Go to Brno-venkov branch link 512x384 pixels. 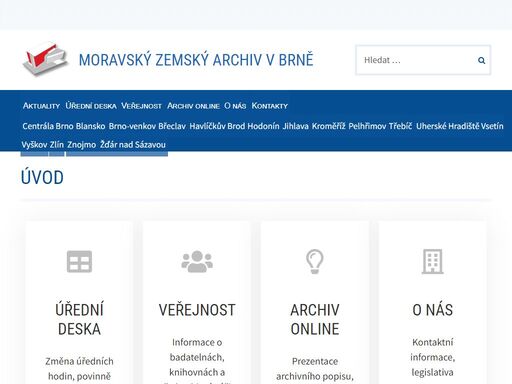132,126
